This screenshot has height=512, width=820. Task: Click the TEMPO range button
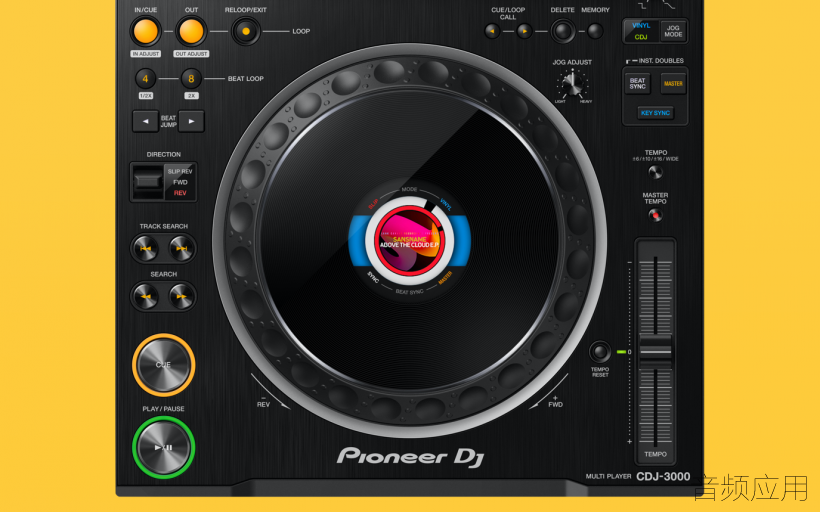(655, 172)
